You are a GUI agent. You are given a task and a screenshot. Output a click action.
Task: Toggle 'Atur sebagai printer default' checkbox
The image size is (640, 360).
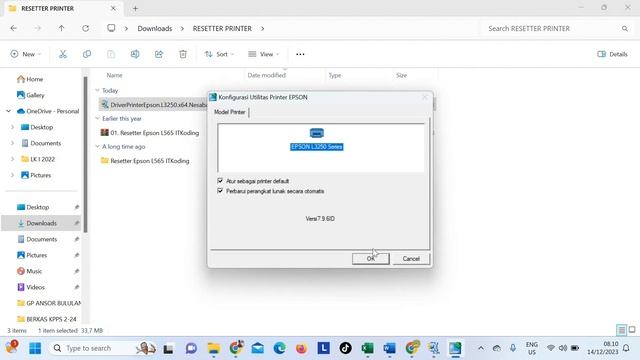coord(220,181)
